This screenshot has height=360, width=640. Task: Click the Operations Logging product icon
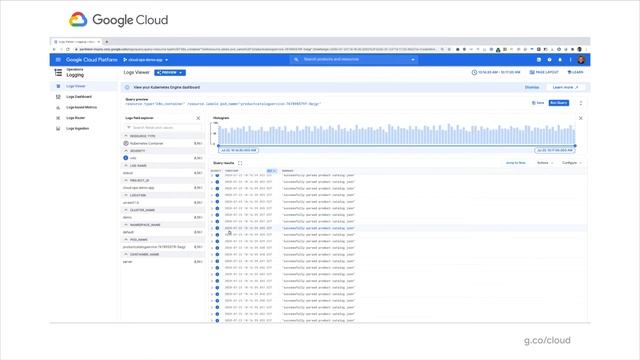point(58,72)
